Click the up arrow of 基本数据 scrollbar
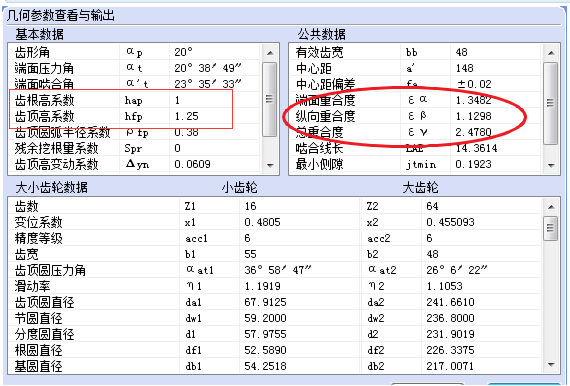 coord(270,53)
